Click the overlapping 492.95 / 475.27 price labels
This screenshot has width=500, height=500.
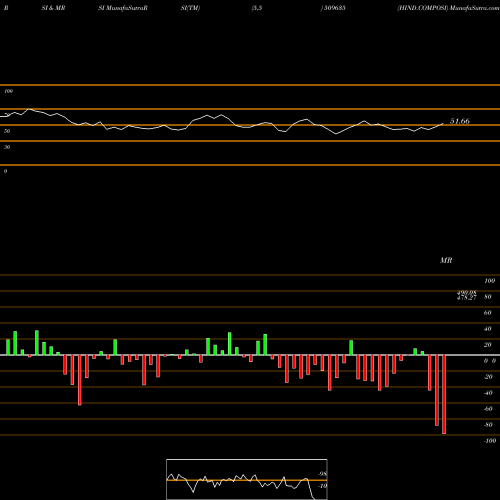[467, 295]
